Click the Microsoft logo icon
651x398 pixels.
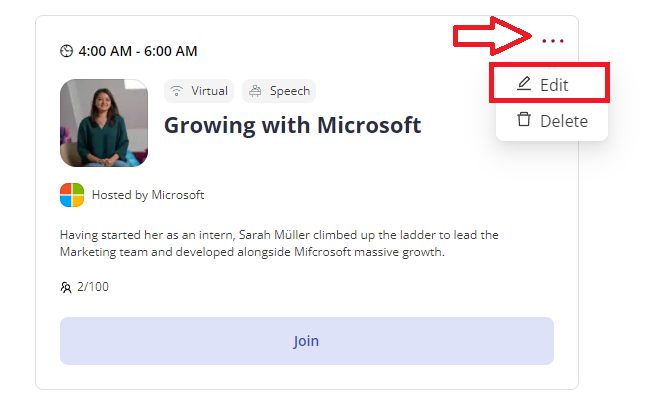tap(72, 195)
